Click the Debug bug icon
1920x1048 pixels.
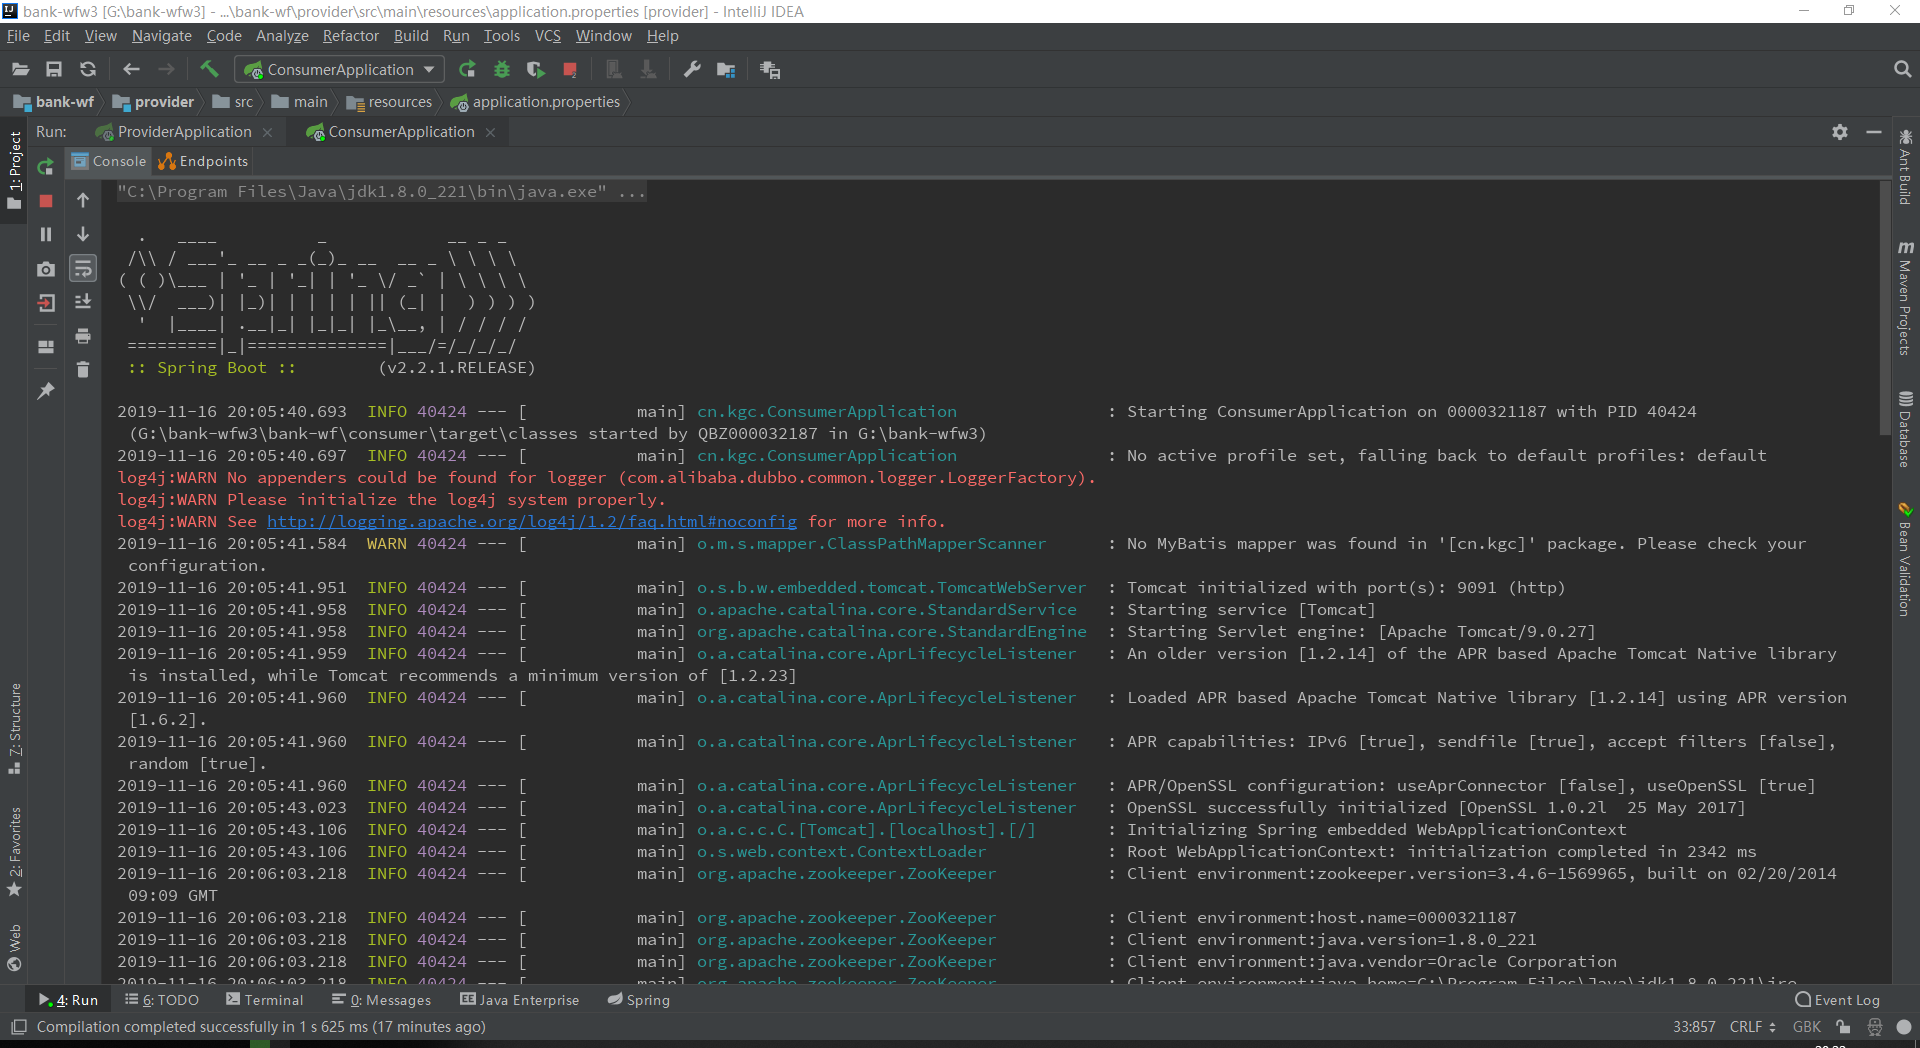point(502,70)
